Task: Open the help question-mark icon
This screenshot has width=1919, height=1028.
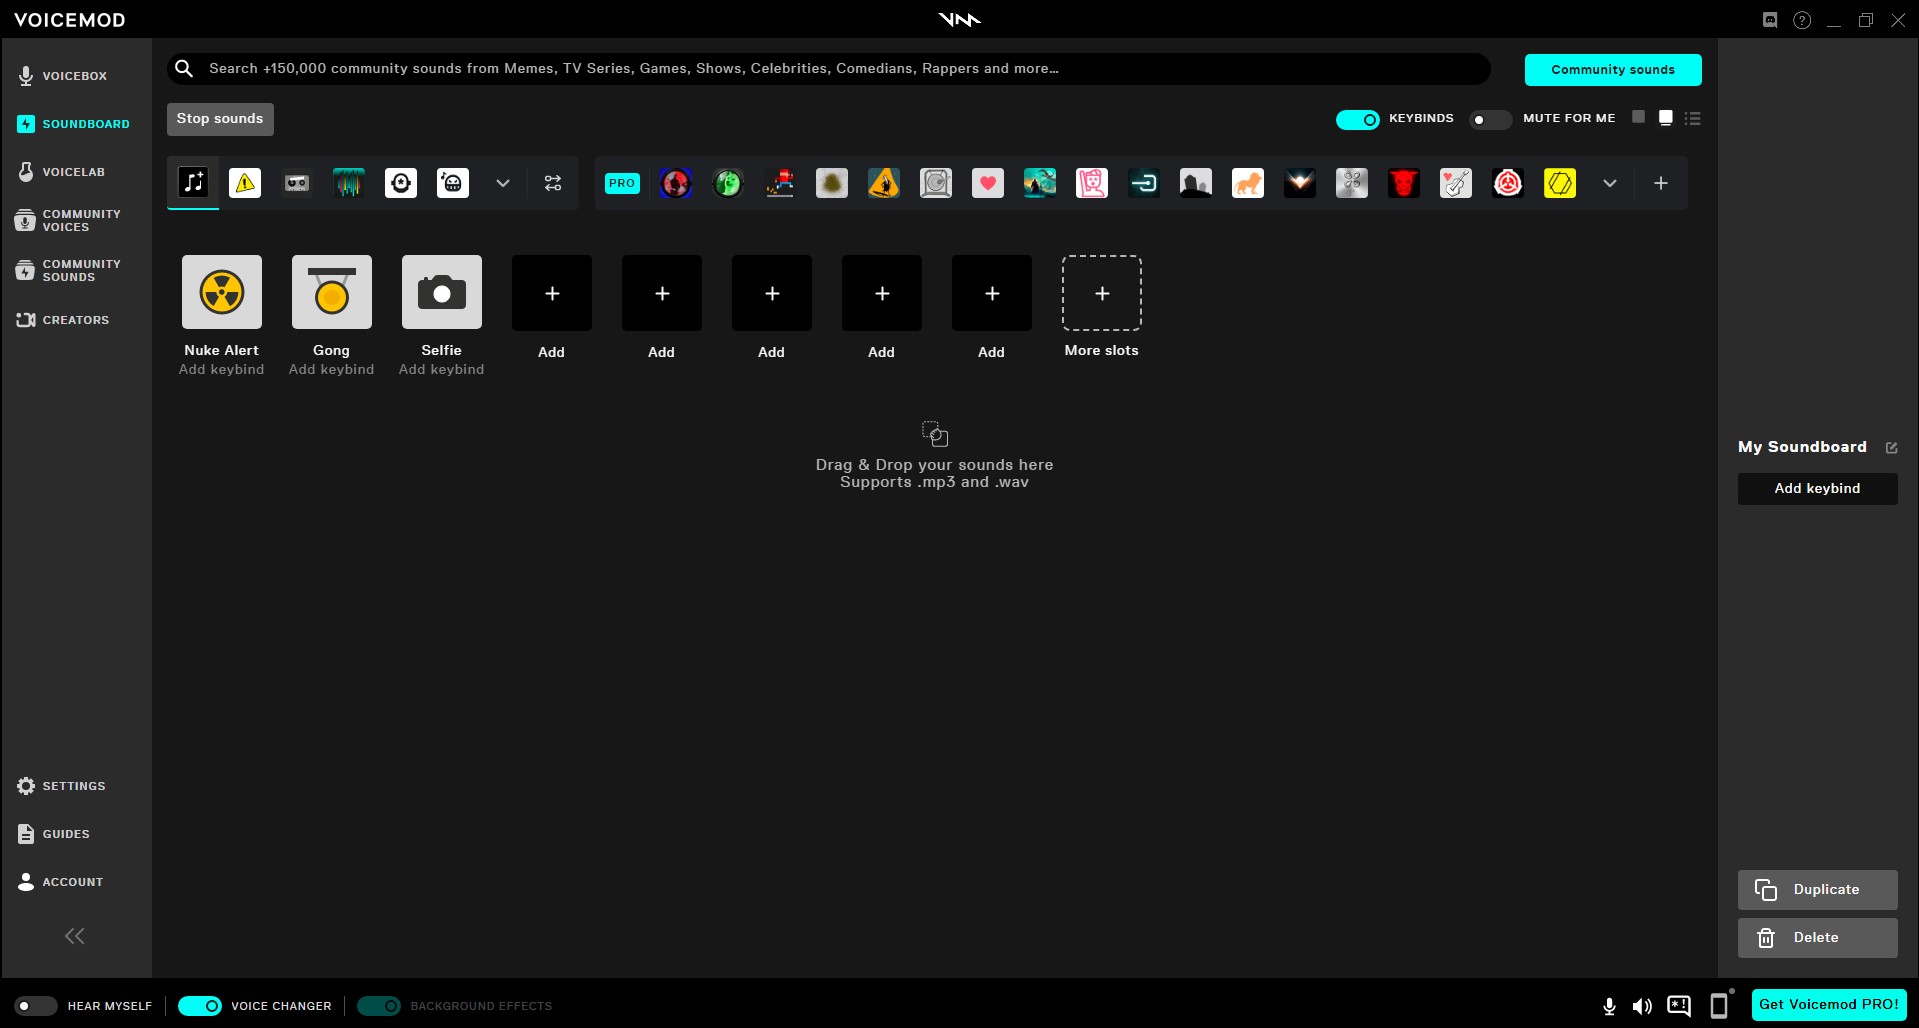Action: (1802, 20)
